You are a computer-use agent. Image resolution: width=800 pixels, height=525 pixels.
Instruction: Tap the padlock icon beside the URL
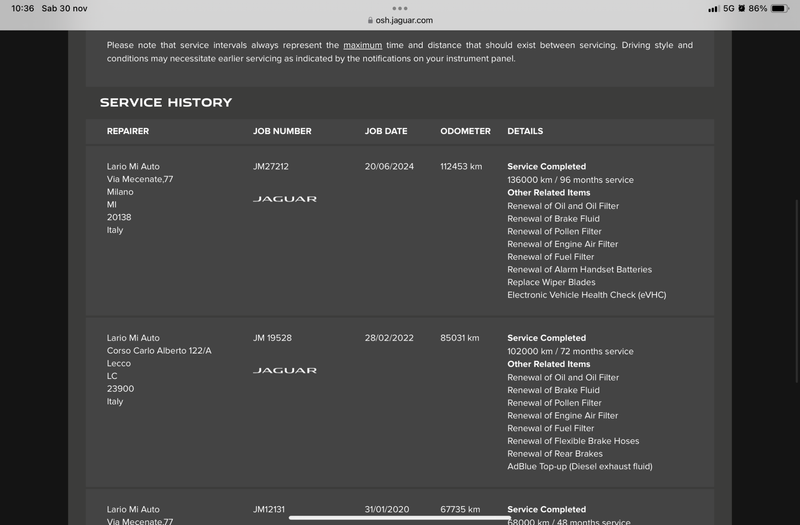click(370, 20)
